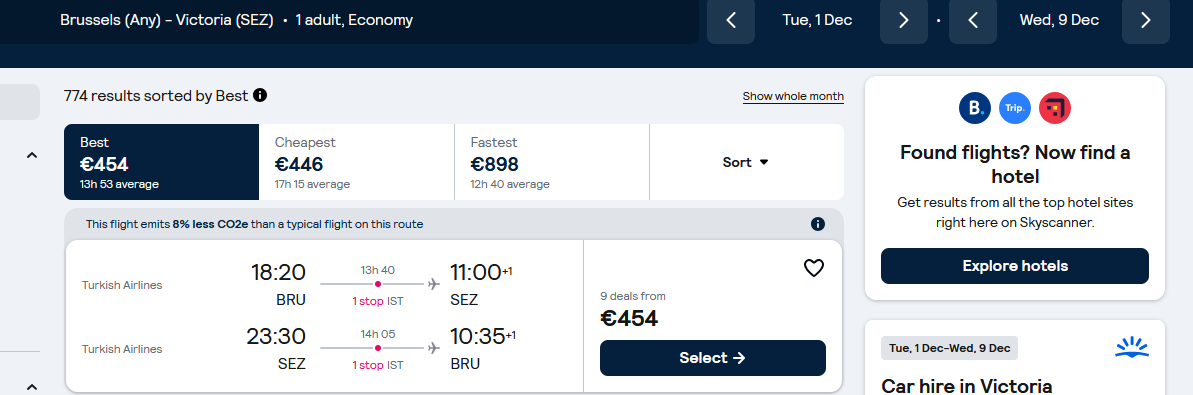Go to next day after Tue, 1 Dec
The width and height of the screenshot is (1193, 395).
point(904,21)
